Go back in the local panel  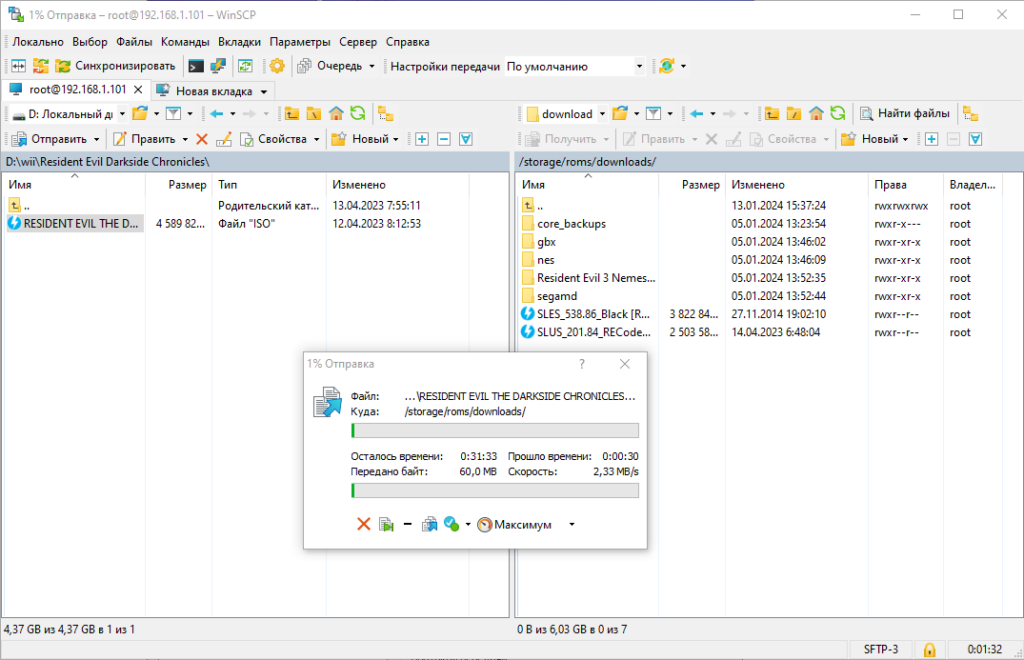point(217,114)
